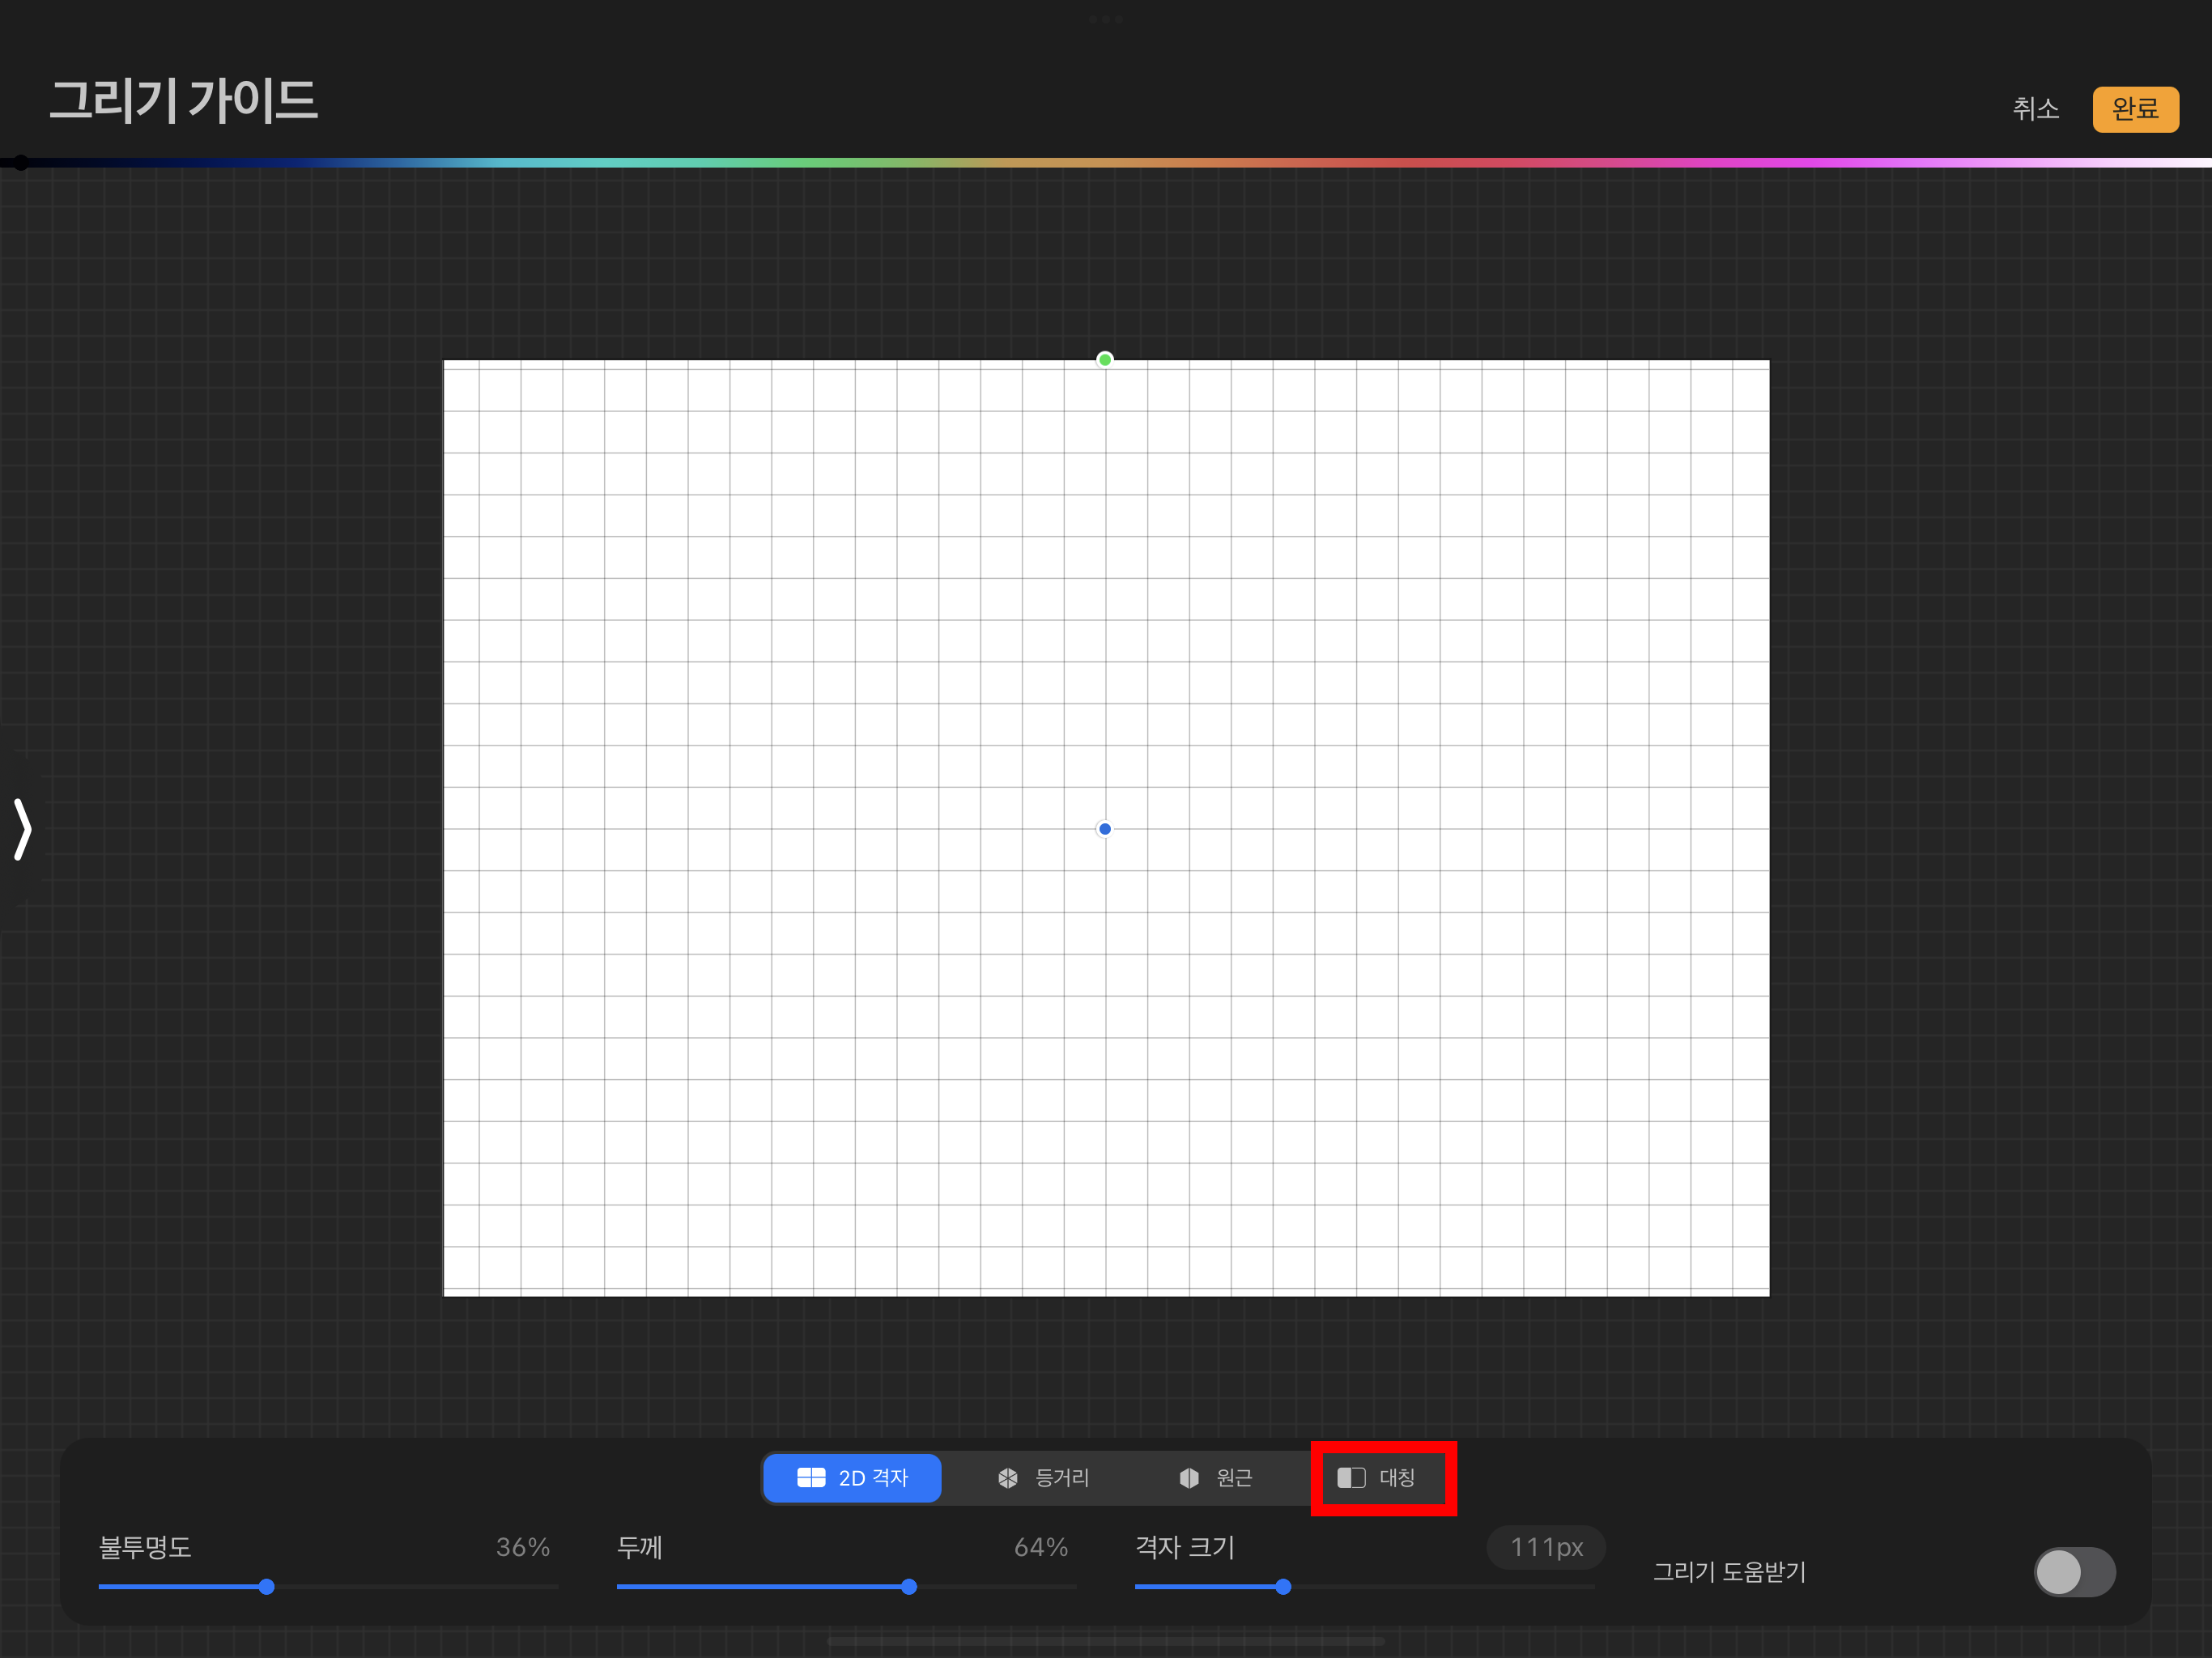Click the 64% thickness value

click(x=1041, y=1547)
